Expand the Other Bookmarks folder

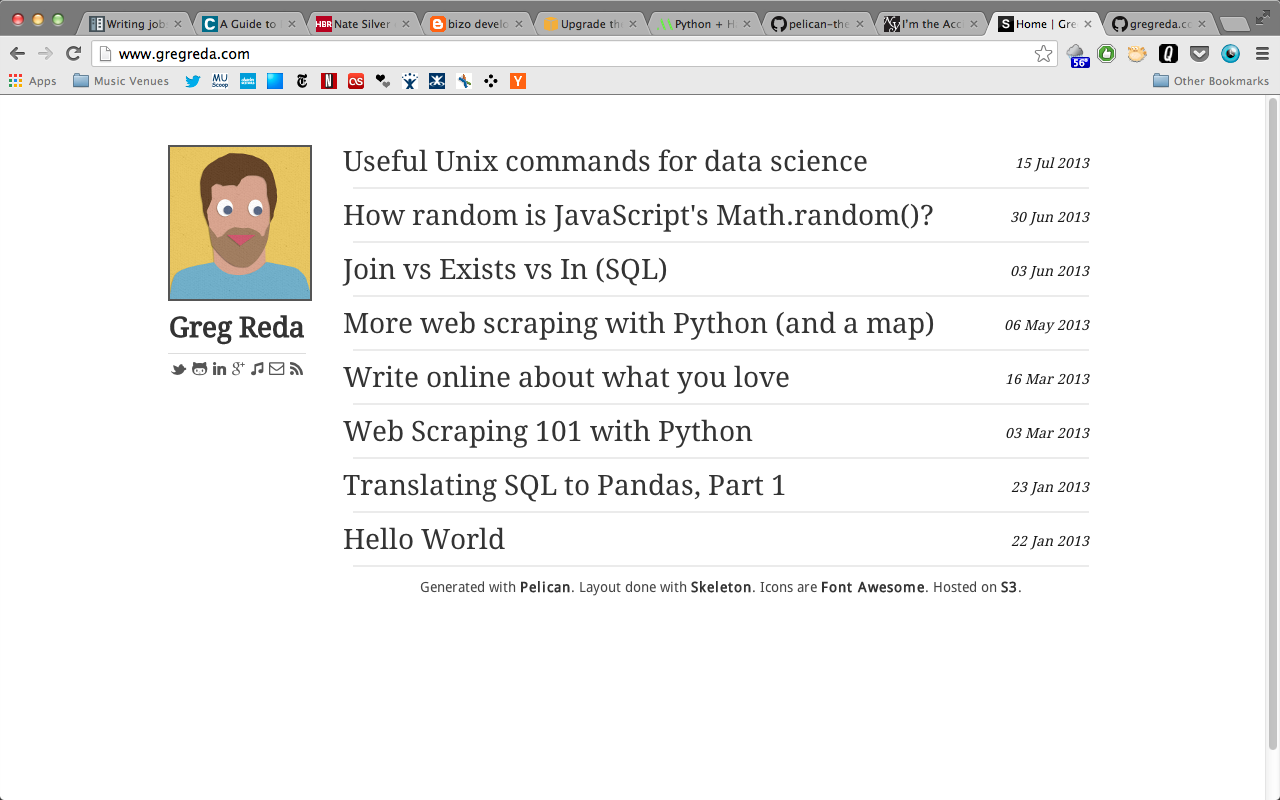point(1211,81)
